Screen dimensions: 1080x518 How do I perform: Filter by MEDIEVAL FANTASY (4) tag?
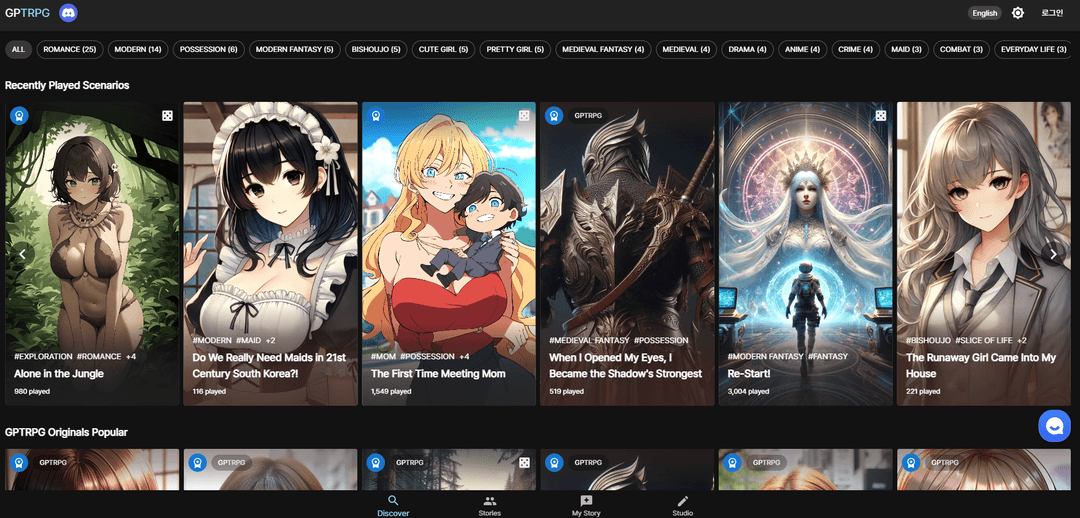click(x=603, y=50)
